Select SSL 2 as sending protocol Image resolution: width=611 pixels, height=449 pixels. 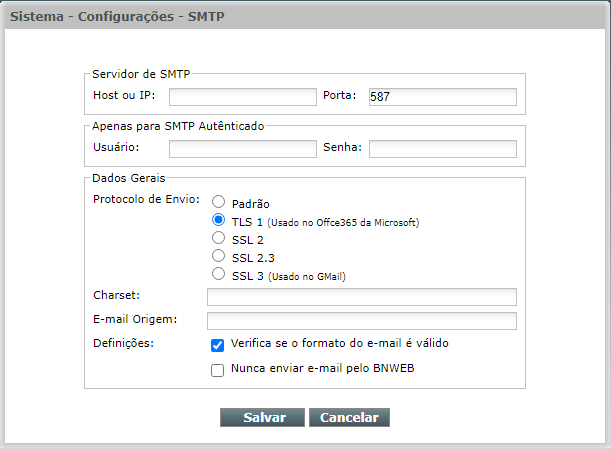click(x=218, y=237)
